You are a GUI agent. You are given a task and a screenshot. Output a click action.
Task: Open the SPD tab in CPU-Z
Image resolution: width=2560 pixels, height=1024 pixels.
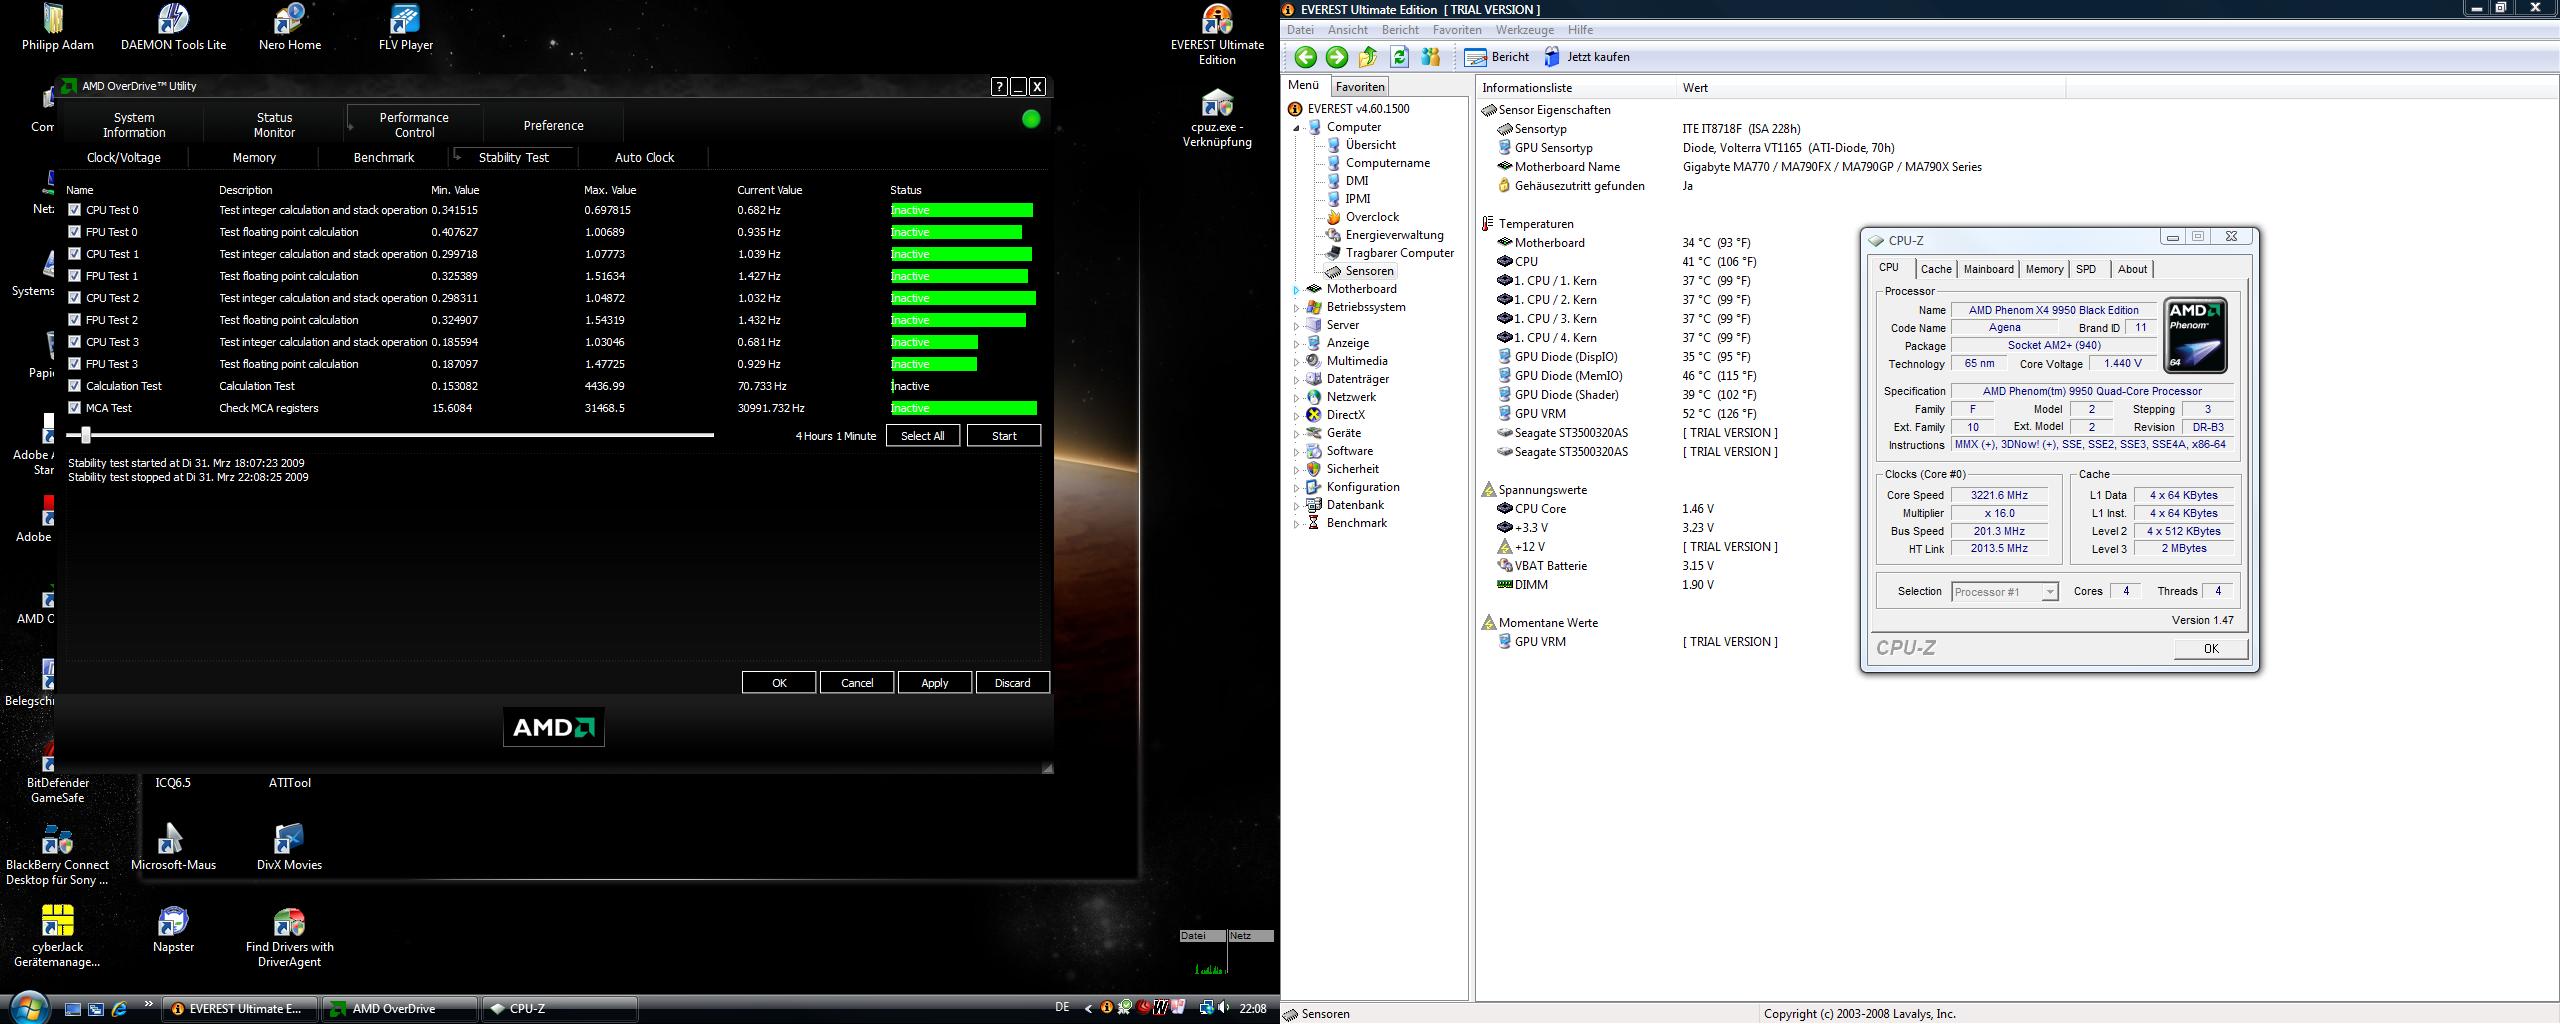click(x=2086, y=269)
